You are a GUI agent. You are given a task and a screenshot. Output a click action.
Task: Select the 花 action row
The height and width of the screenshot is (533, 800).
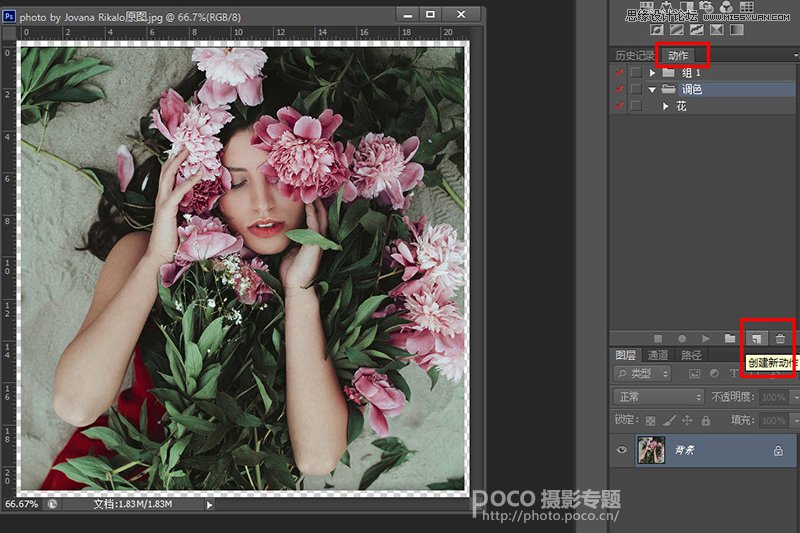[x=703, y=106]
